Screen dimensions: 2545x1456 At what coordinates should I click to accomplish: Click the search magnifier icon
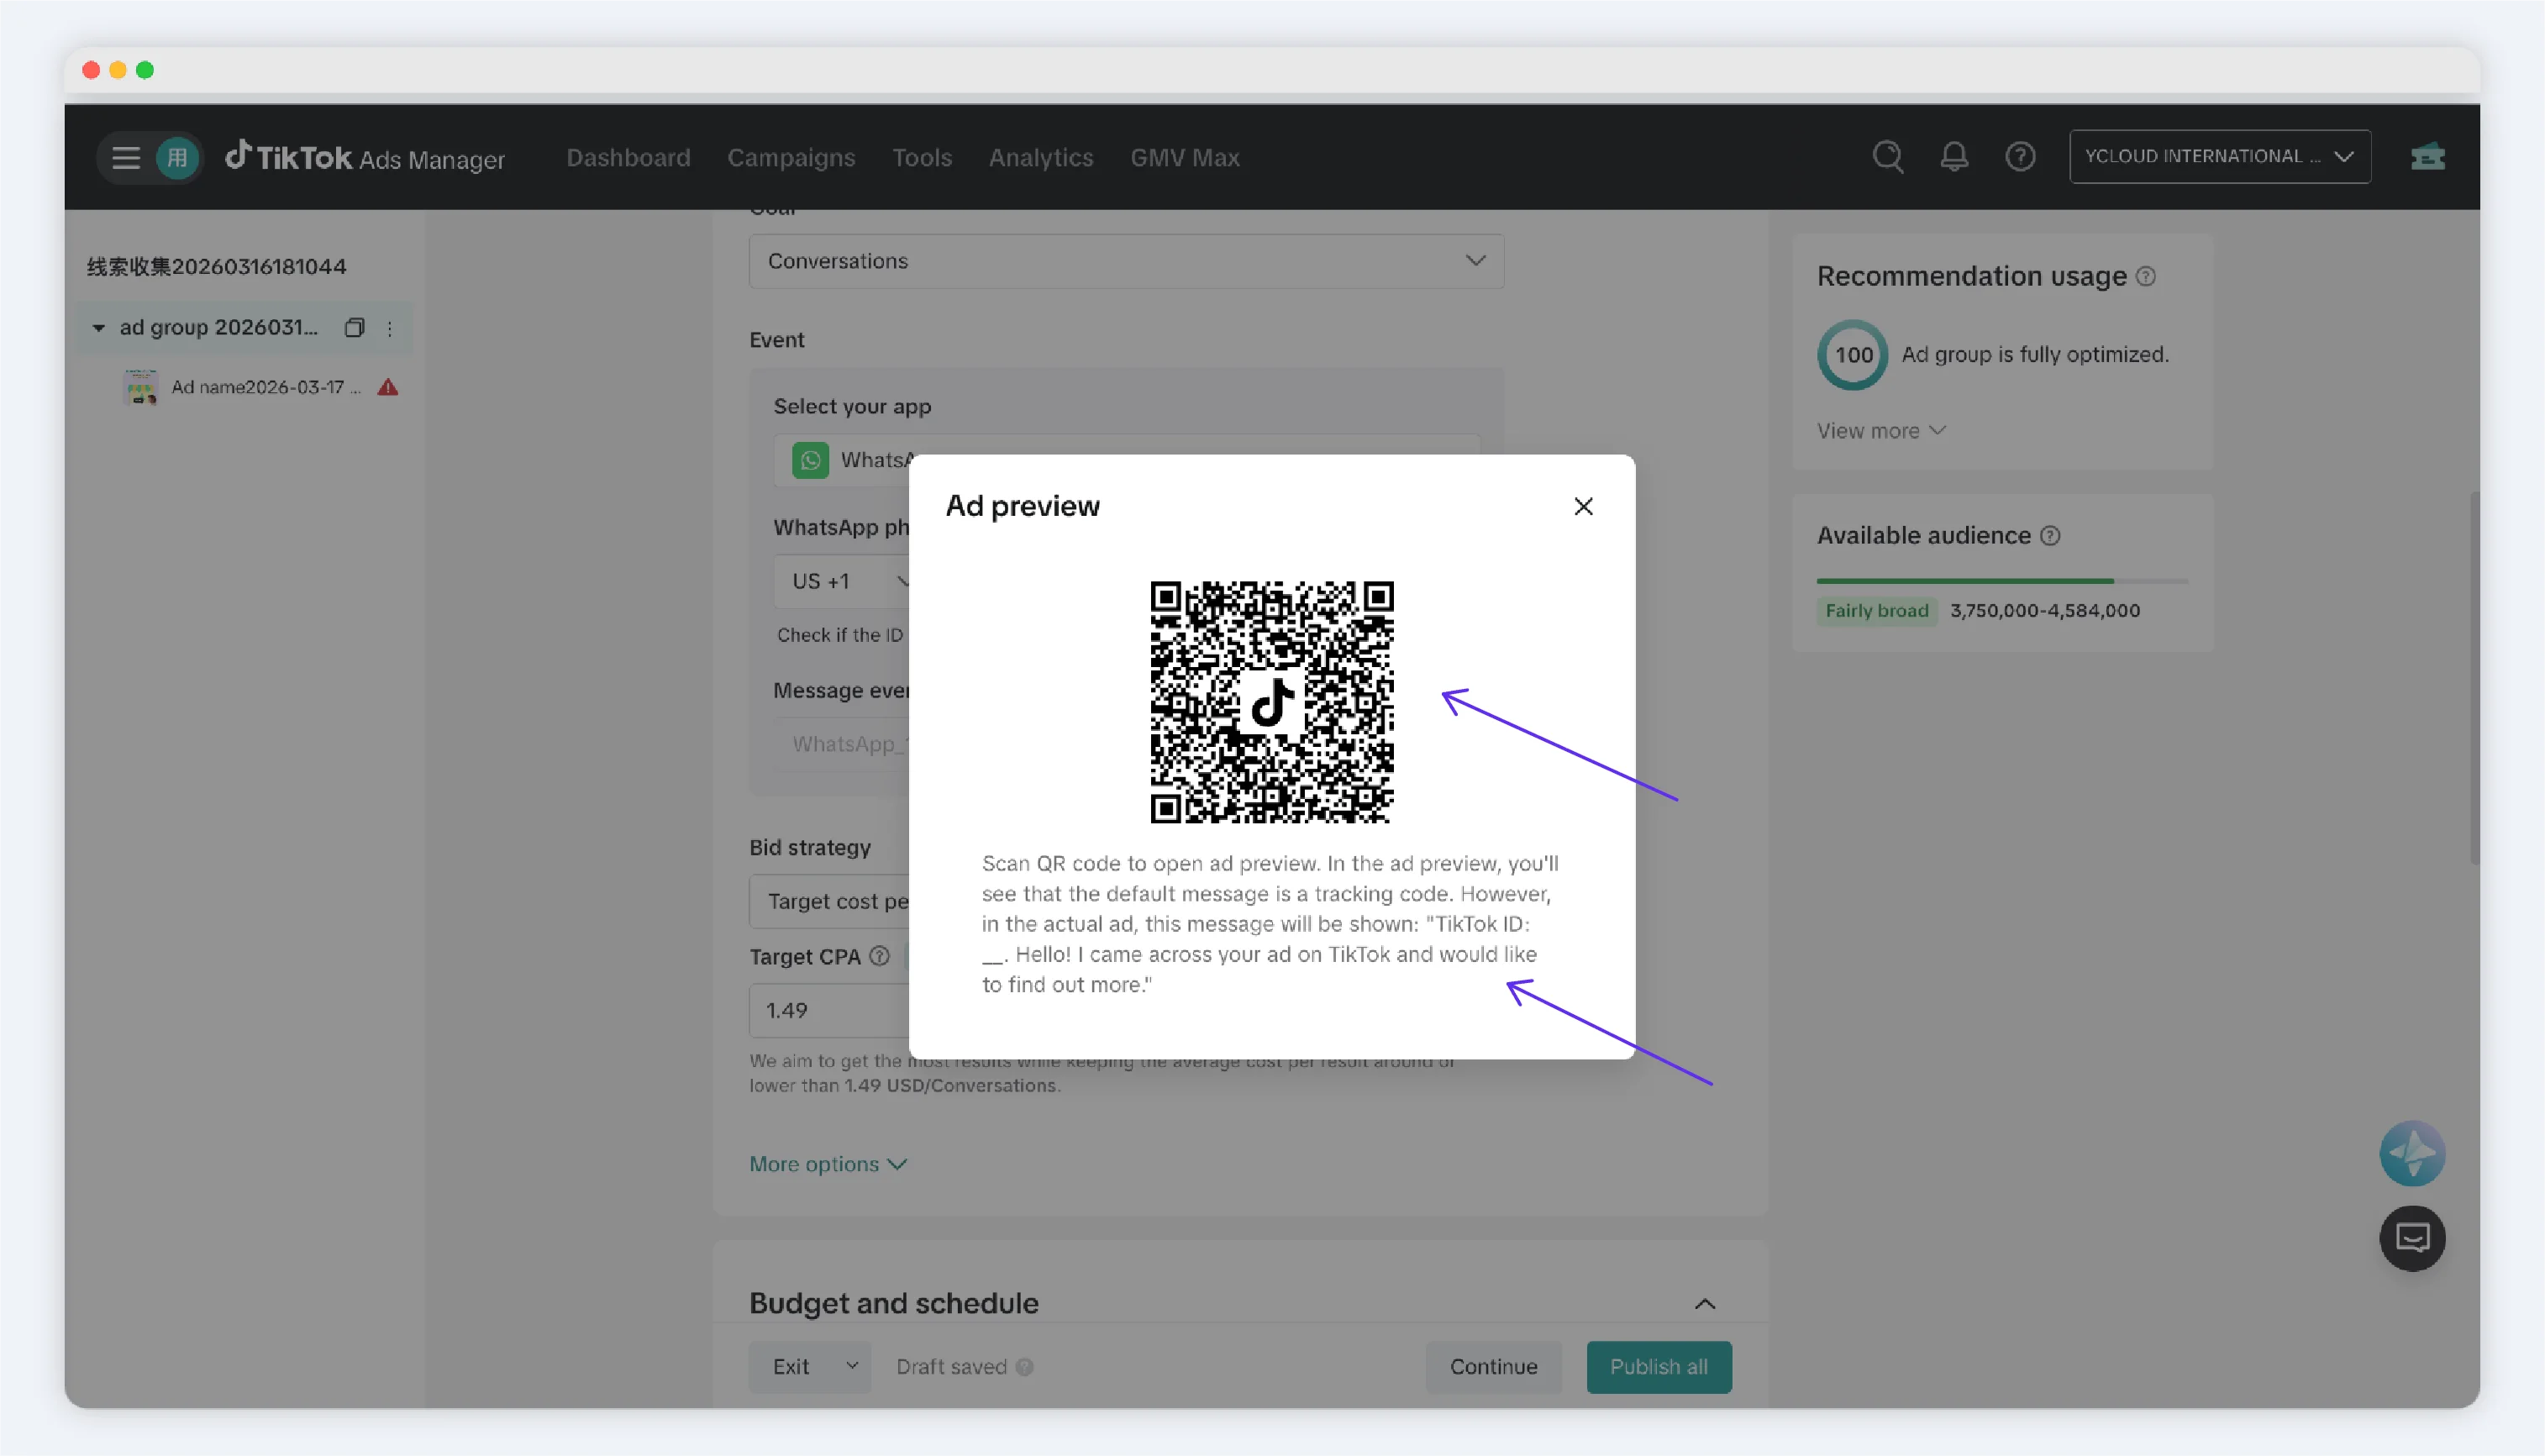(1887, 157)
